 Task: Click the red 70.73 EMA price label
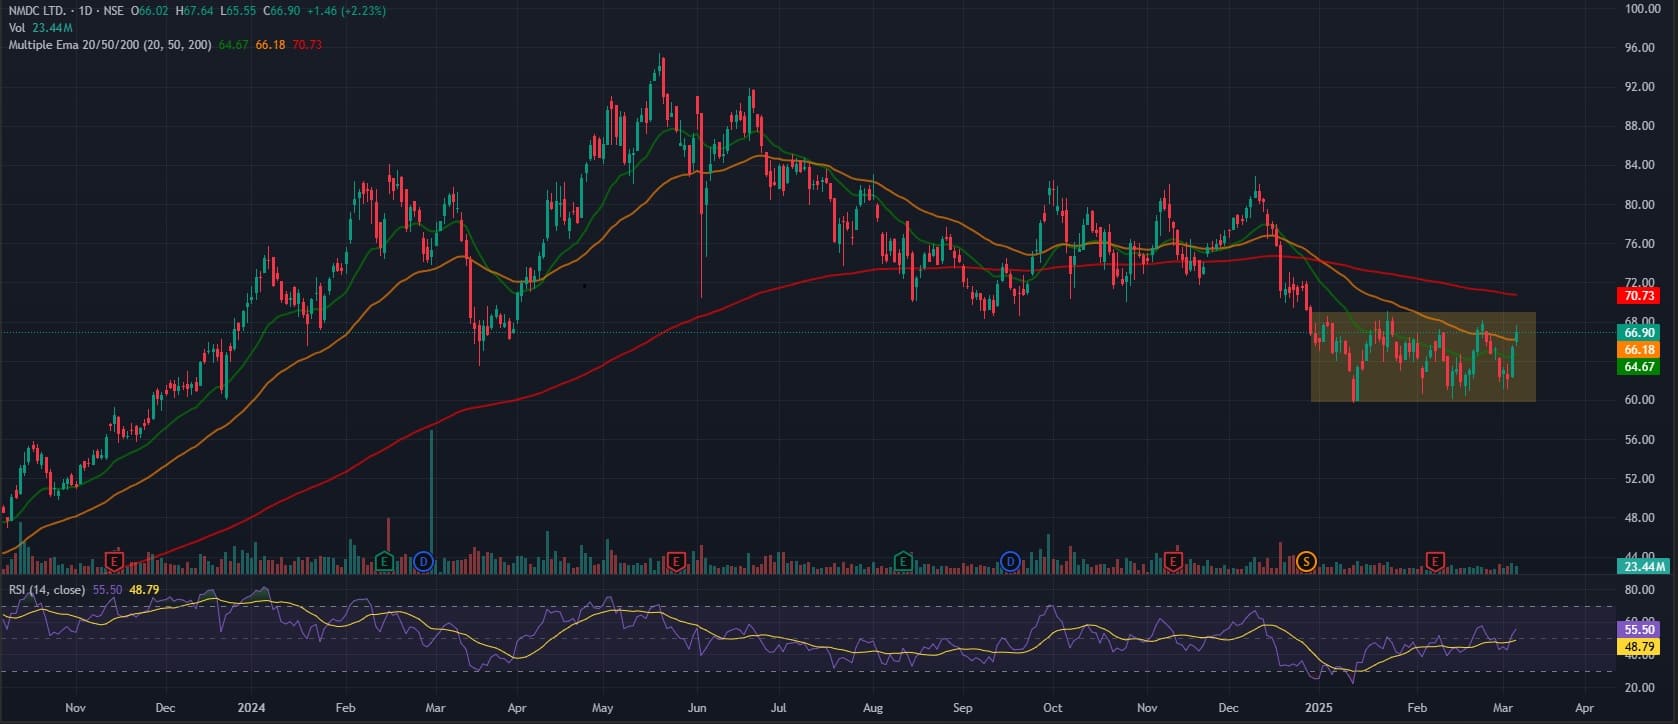[x=1639, y=296]
